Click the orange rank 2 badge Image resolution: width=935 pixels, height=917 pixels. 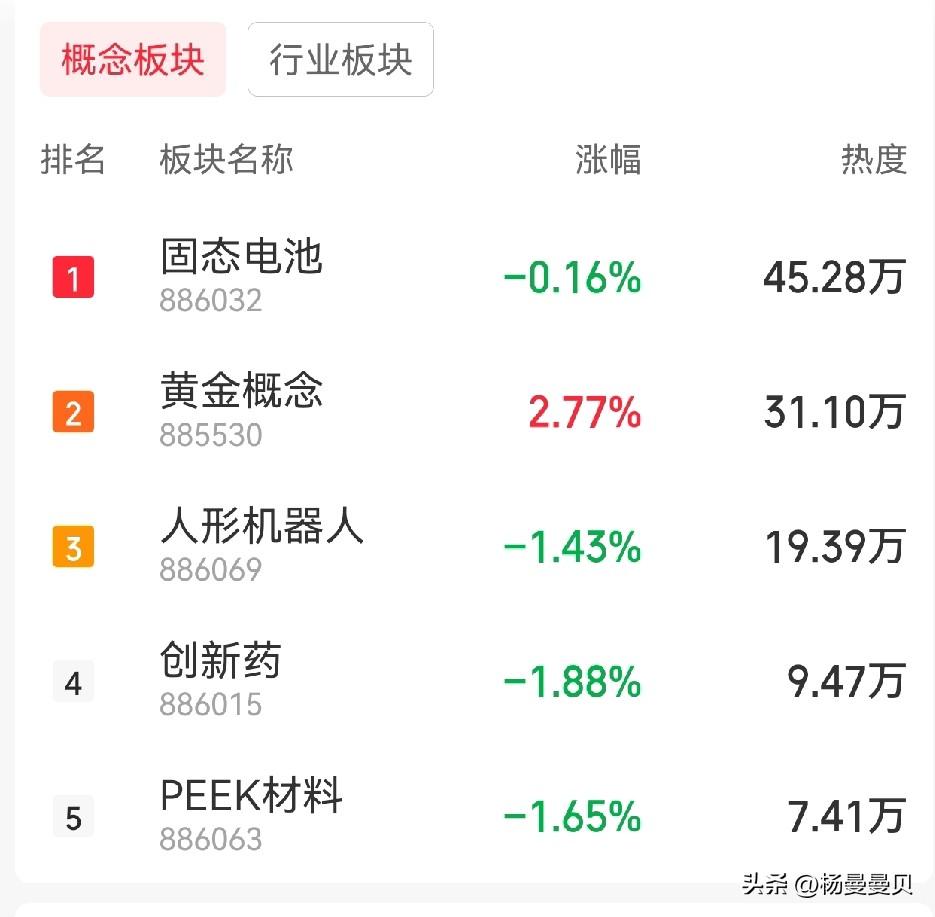pyautogui.click(x=73, y=412)
